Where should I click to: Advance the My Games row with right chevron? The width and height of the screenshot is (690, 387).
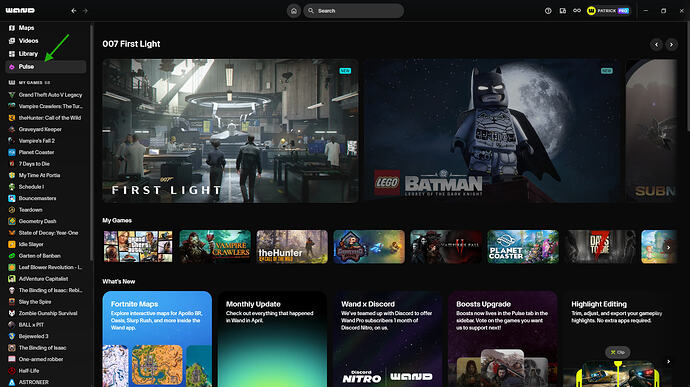[x=668, y=247]
